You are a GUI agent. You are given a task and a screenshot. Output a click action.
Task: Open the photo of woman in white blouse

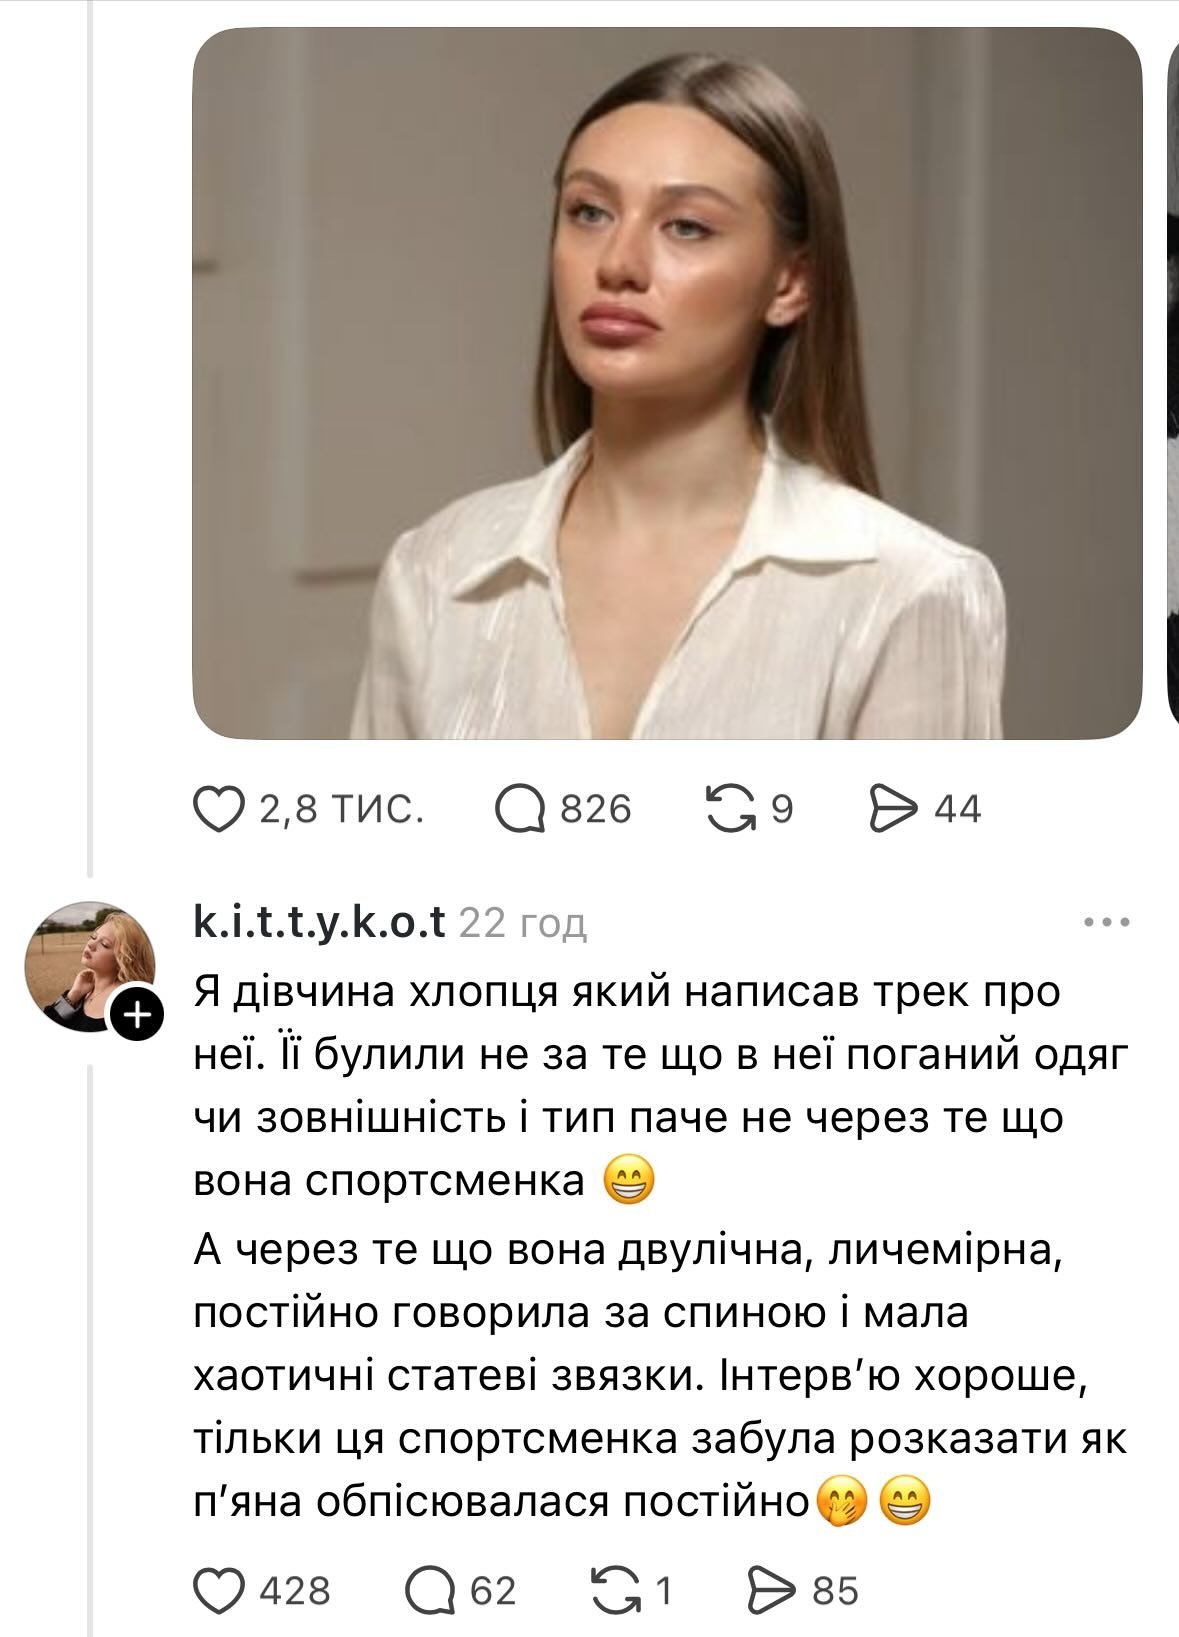pos(667,383)
